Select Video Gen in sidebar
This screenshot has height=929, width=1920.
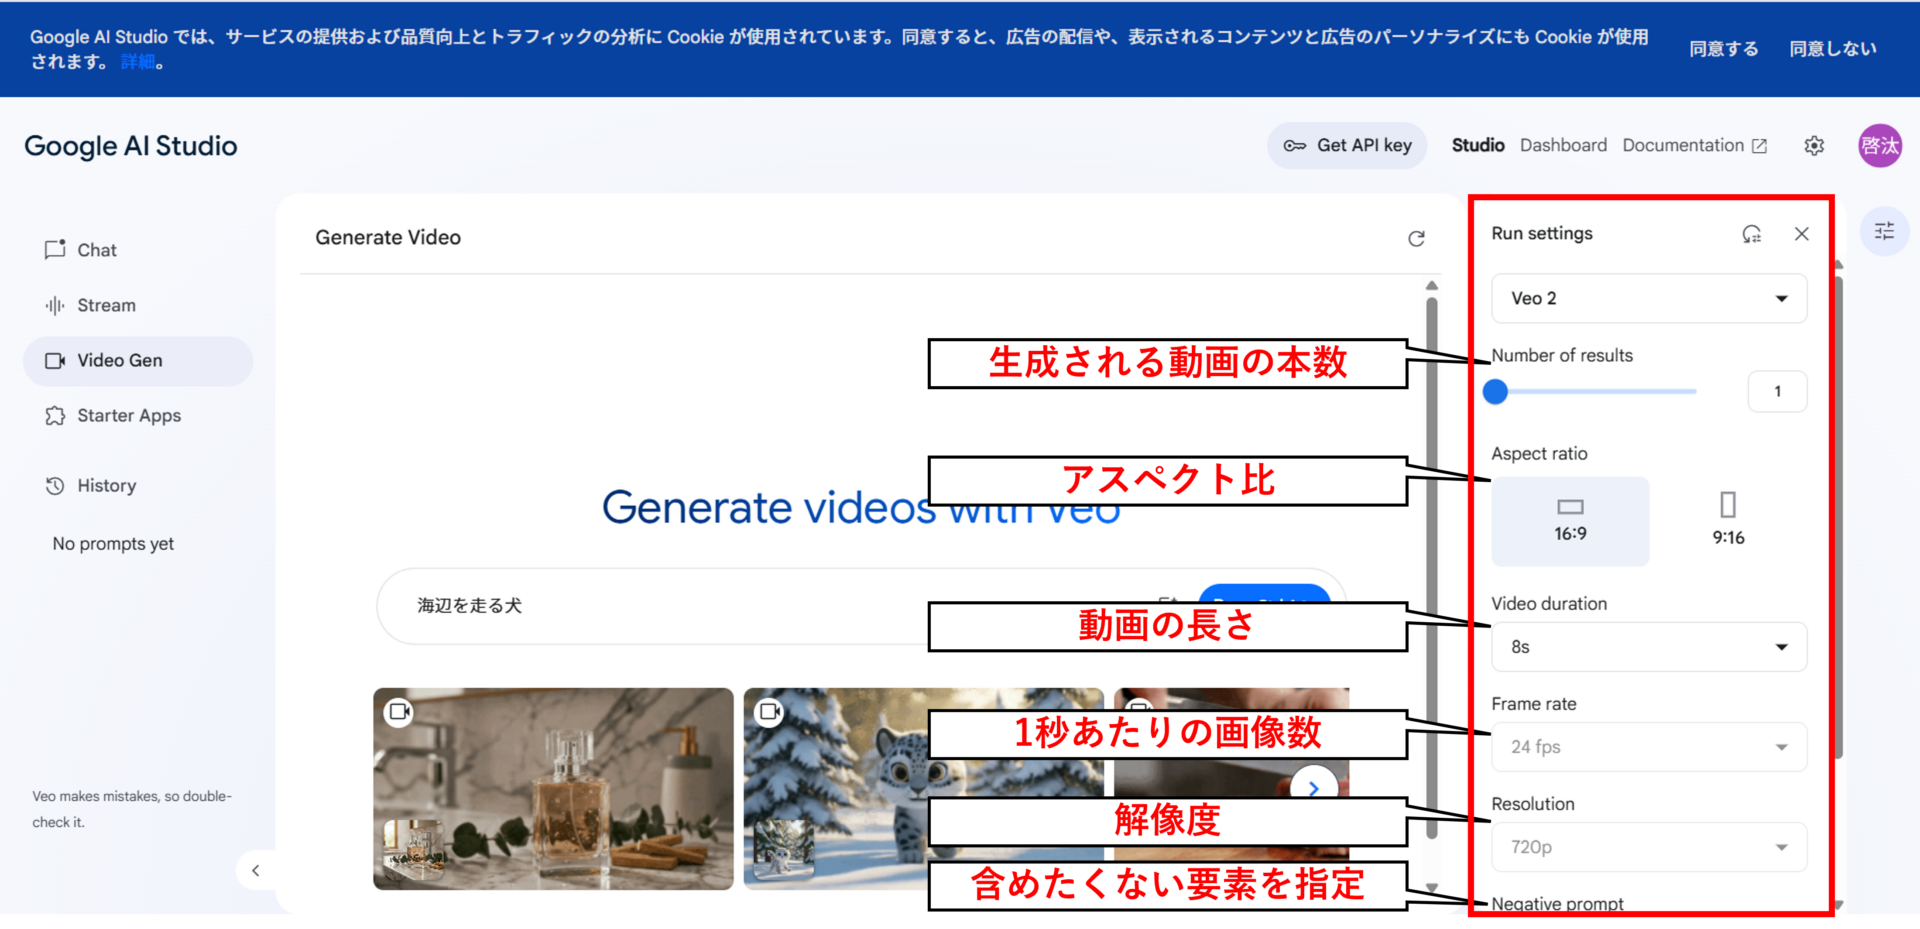coord(138,361)
